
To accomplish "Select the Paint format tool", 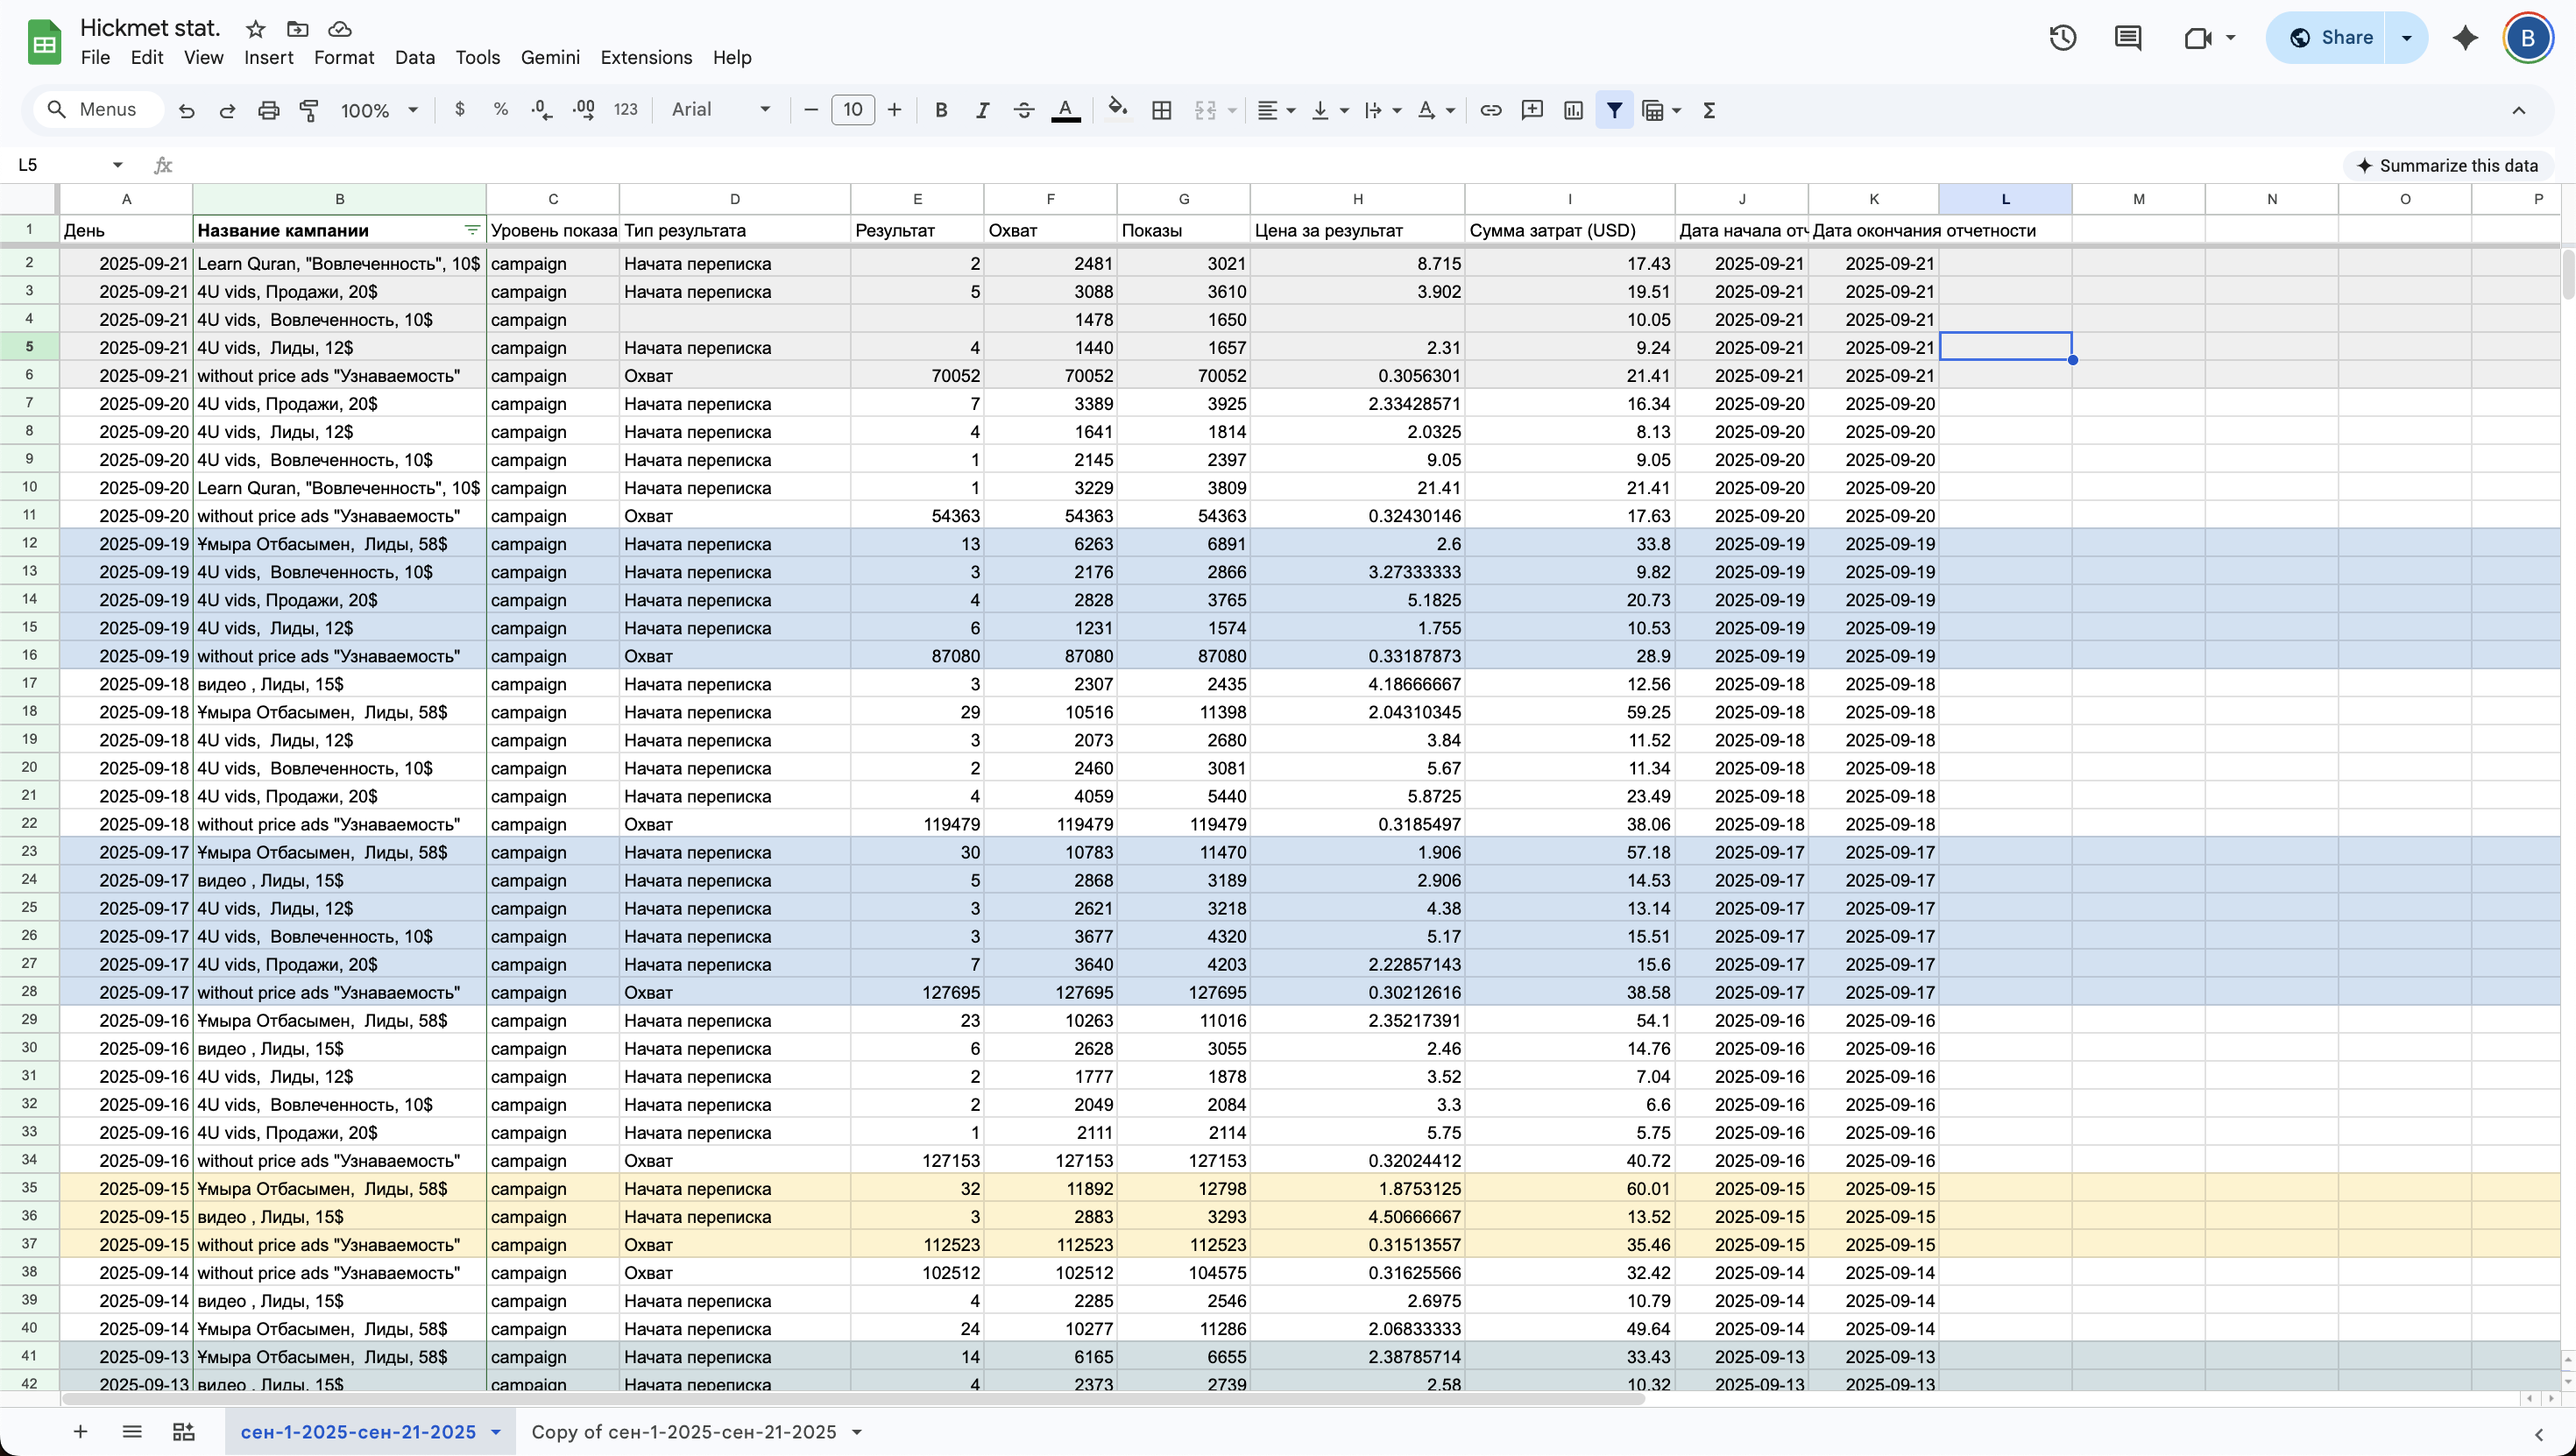I will (309, 110).
